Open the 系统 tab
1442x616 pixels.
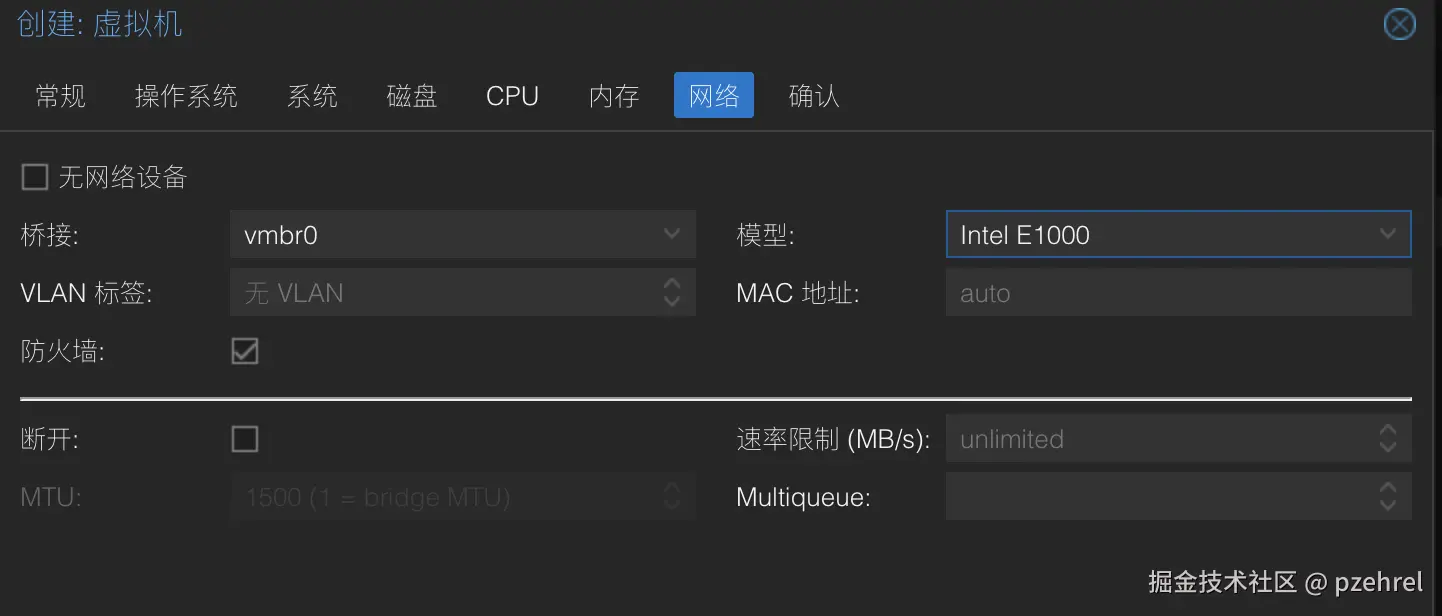pos(312,95)
